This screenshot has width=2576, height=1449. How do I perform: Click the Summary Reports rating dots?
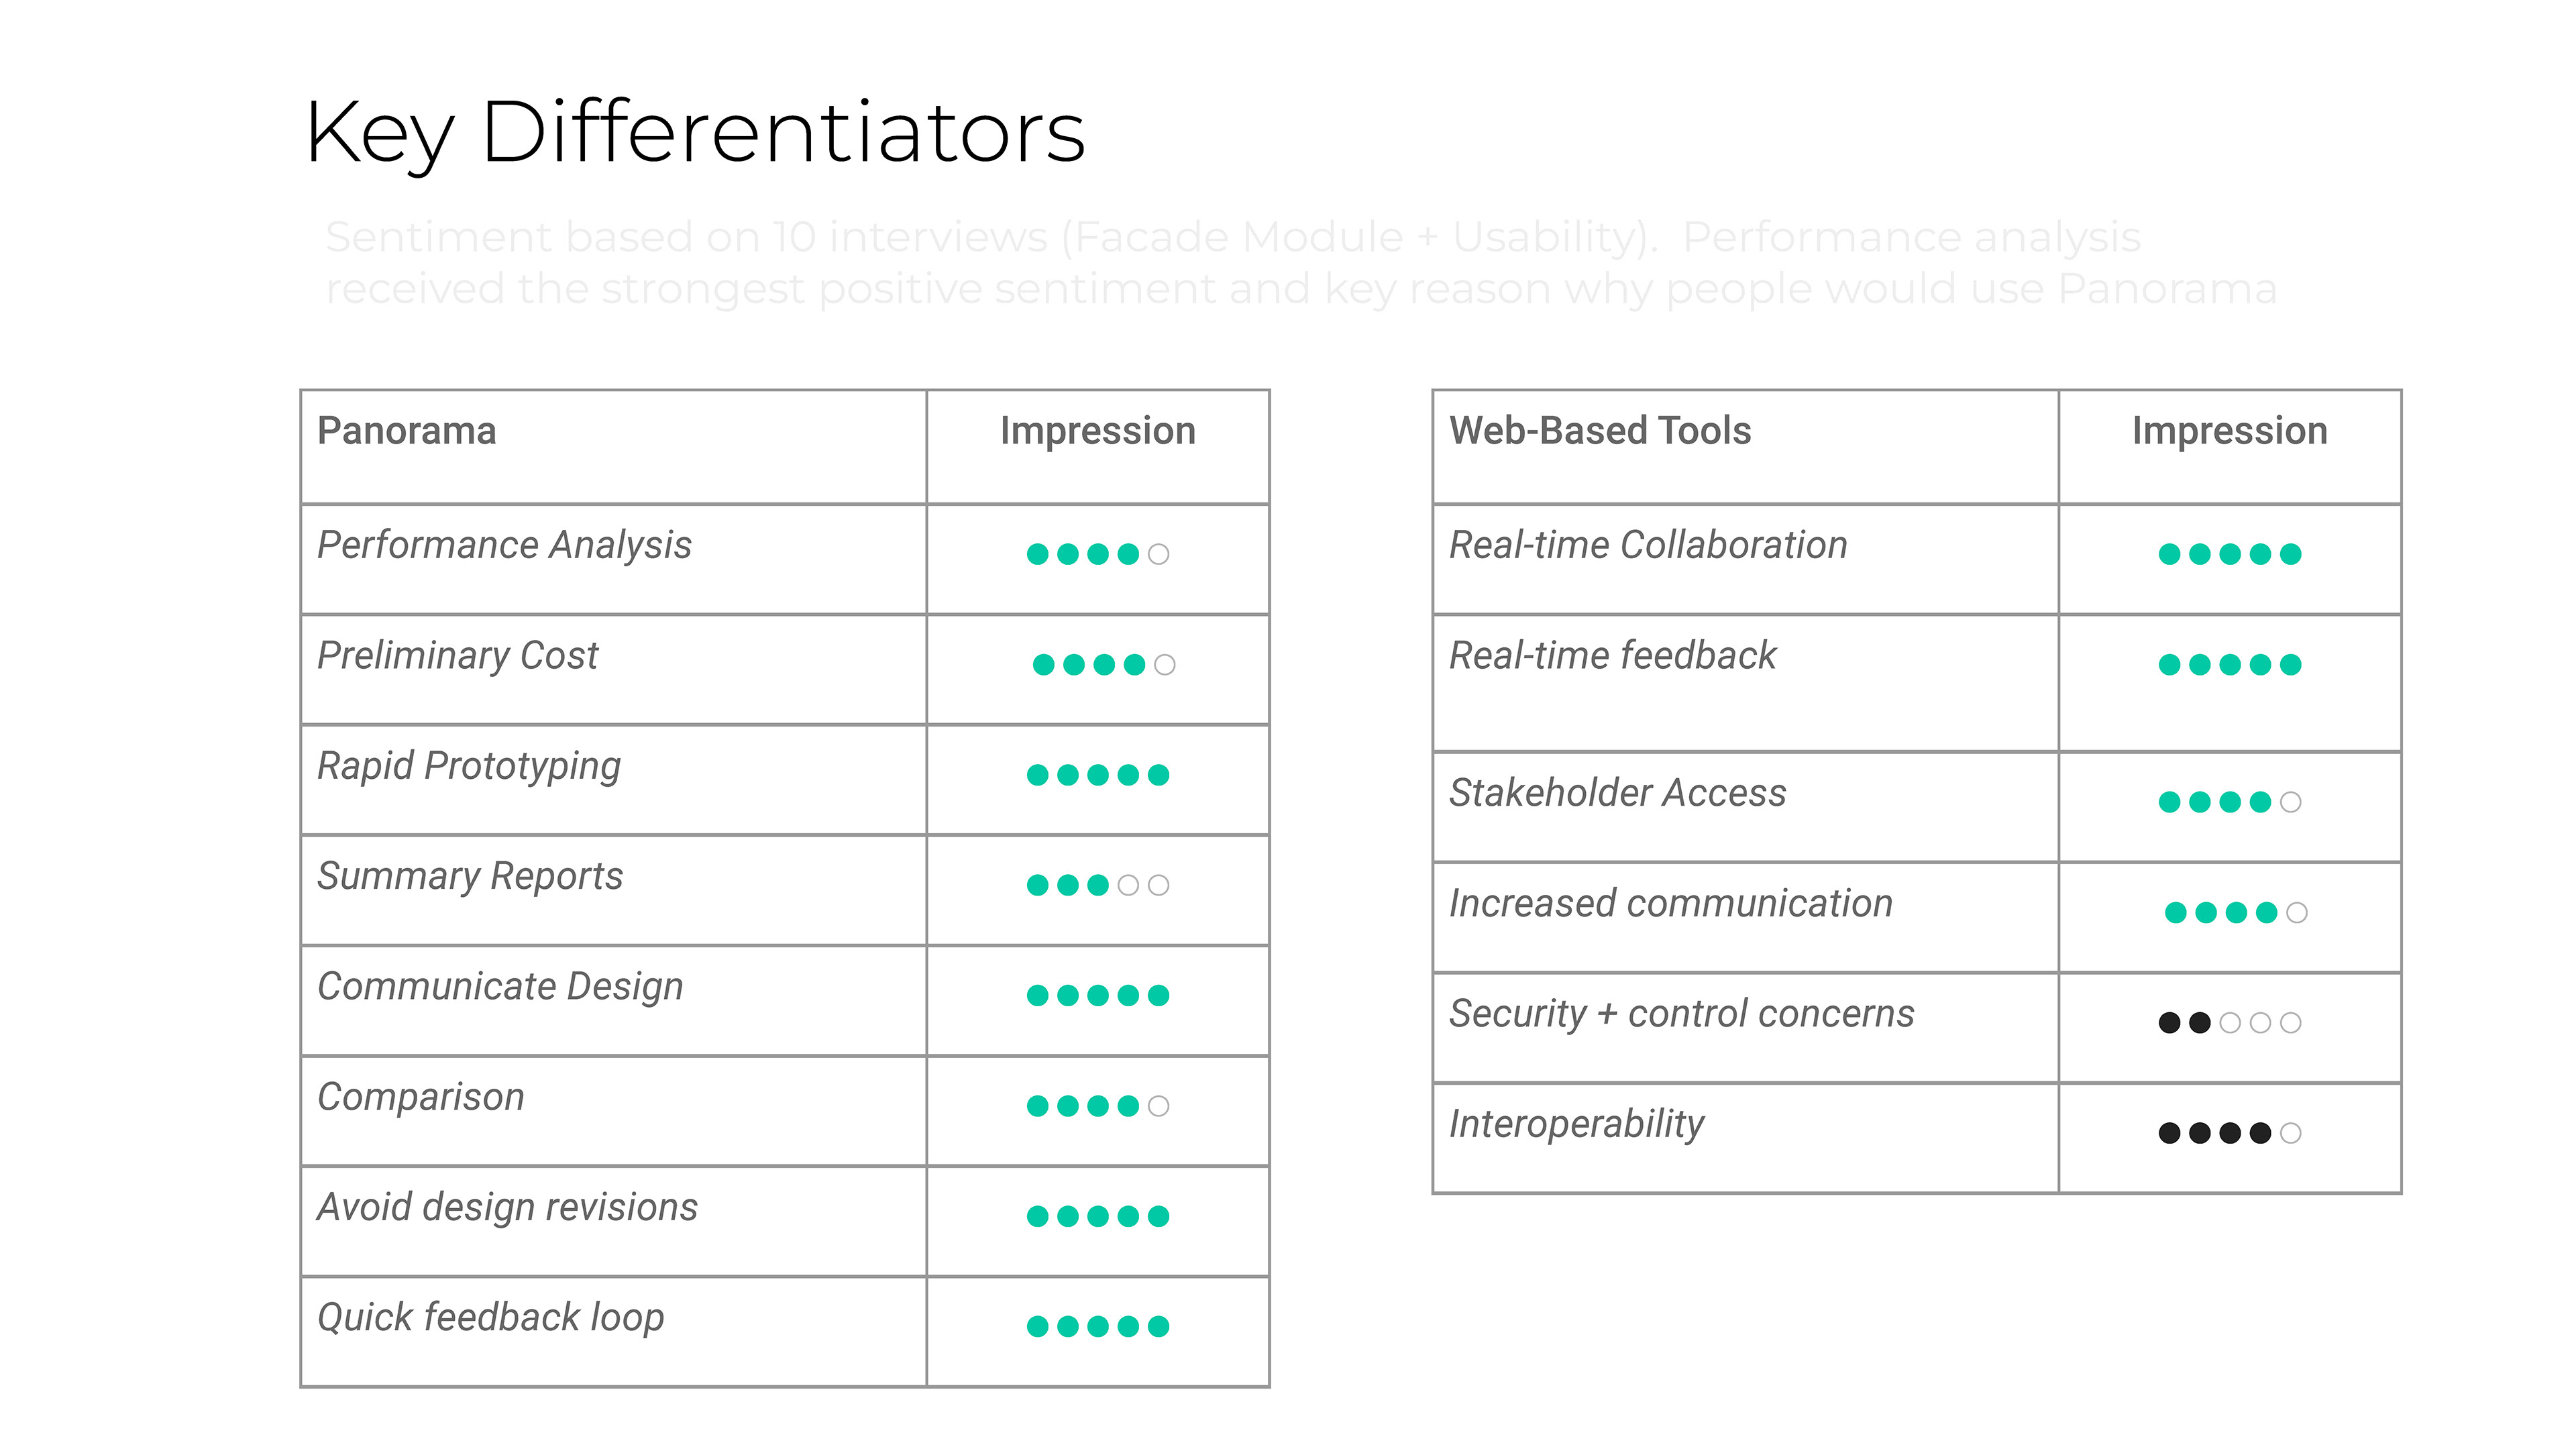click(1098, 885)
